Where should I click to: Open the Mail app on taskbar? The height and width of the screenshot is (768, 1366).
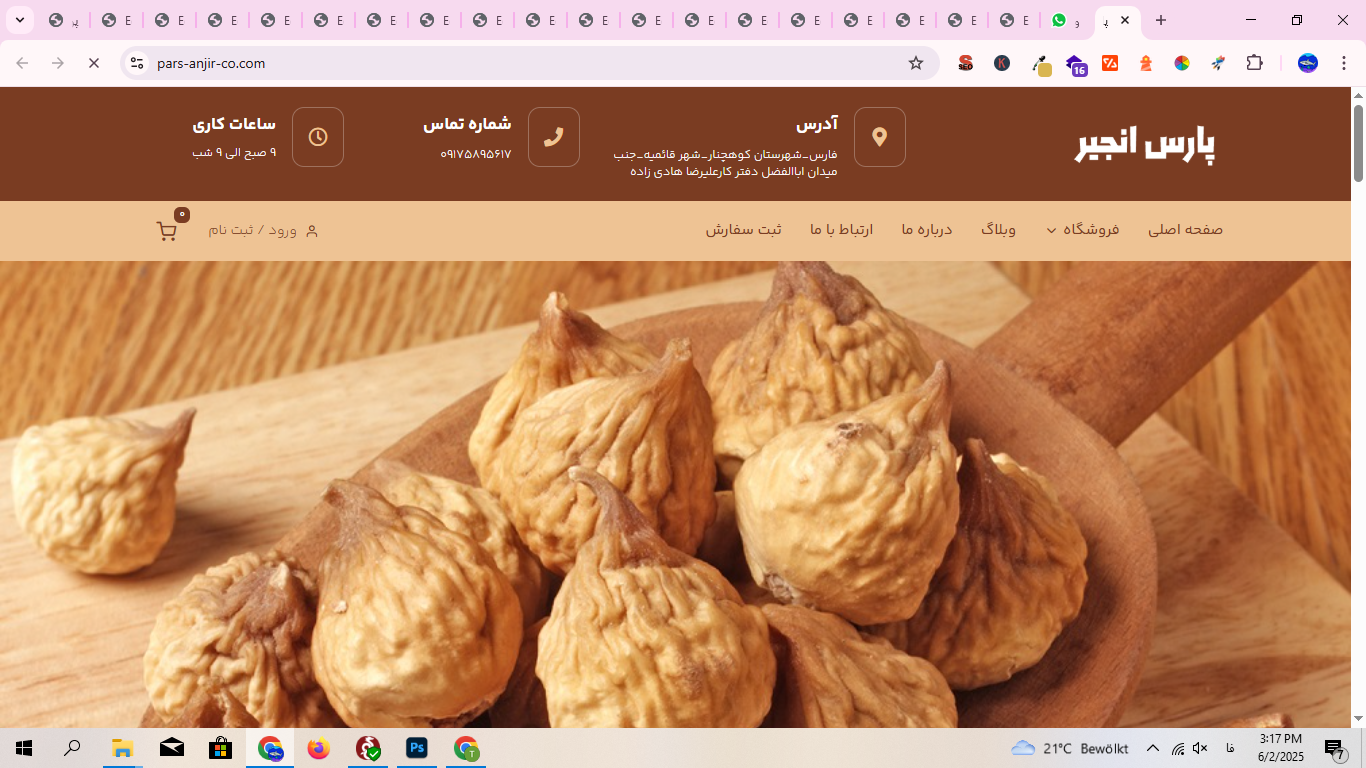click(x=171, y=748)
